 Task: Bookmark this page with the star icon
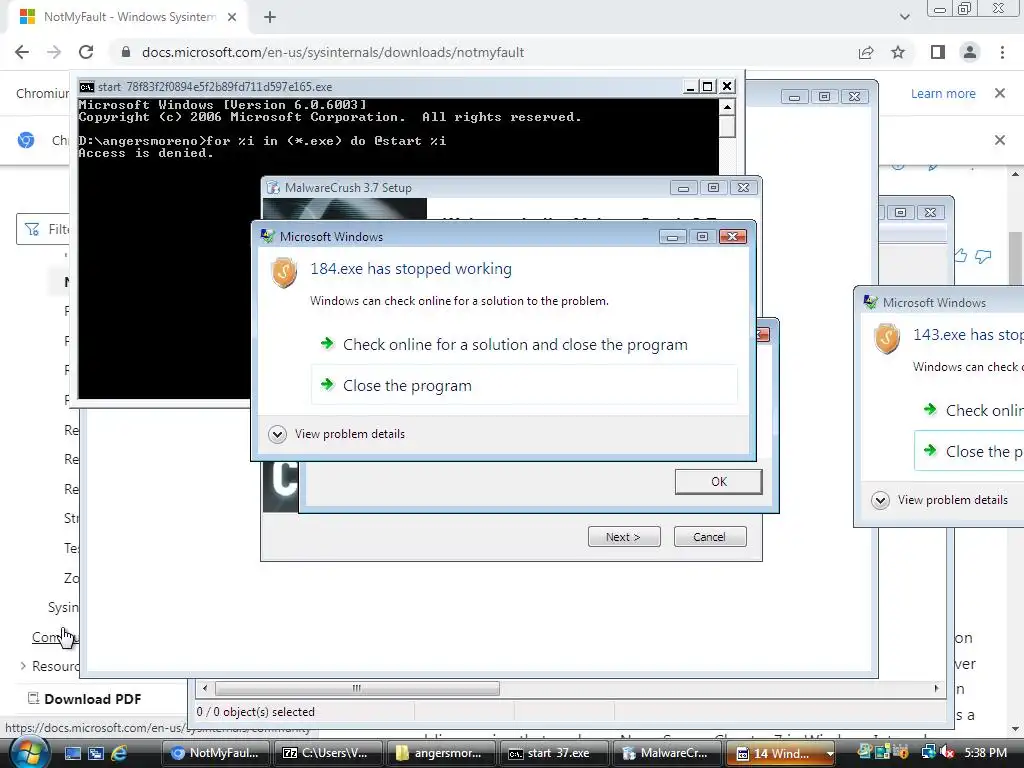[898, 52]
